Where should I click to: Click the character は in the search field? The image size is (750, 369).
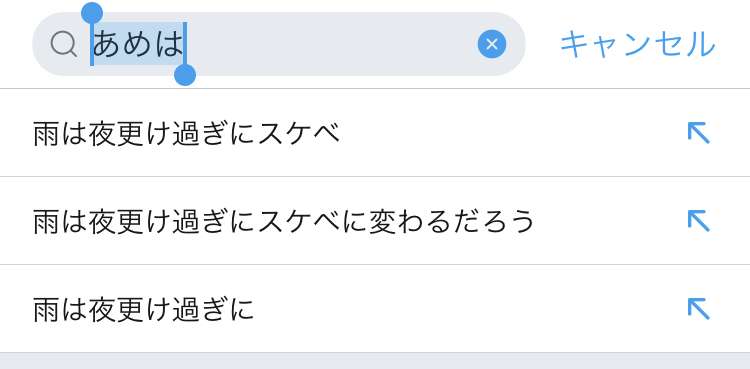[168, 44]
